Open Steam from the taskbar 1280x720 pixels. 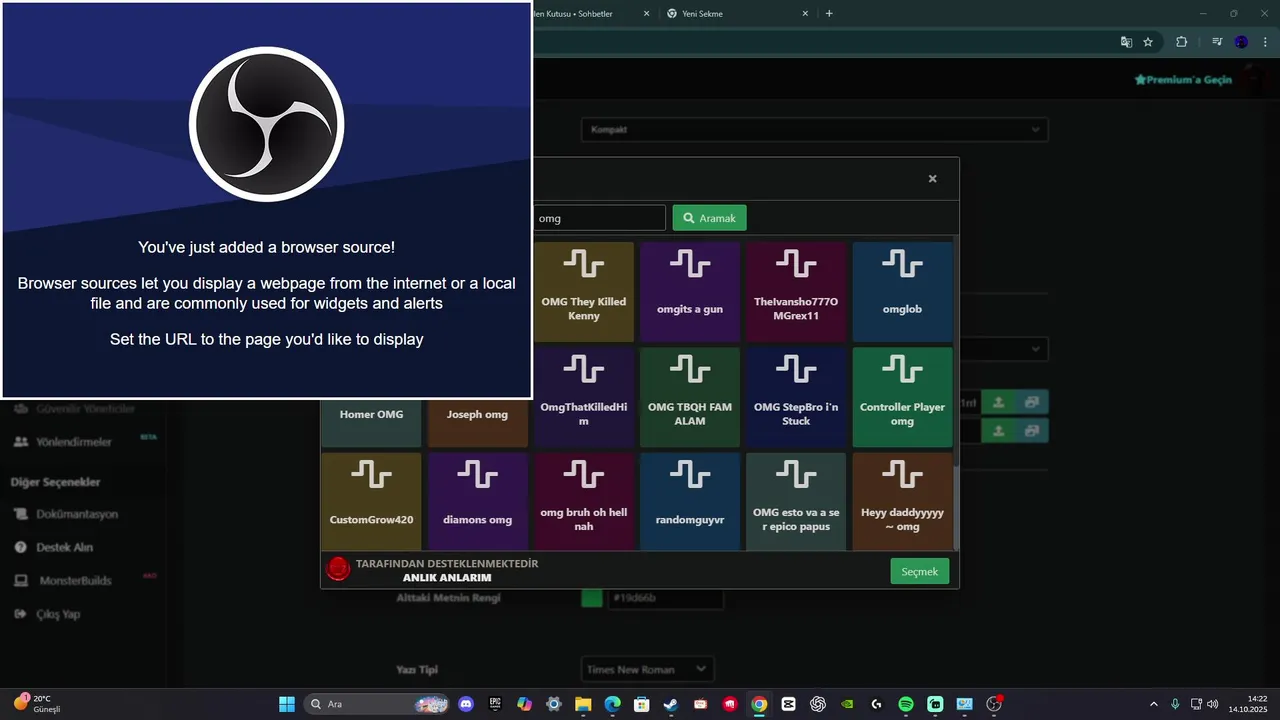pos(671,704)
